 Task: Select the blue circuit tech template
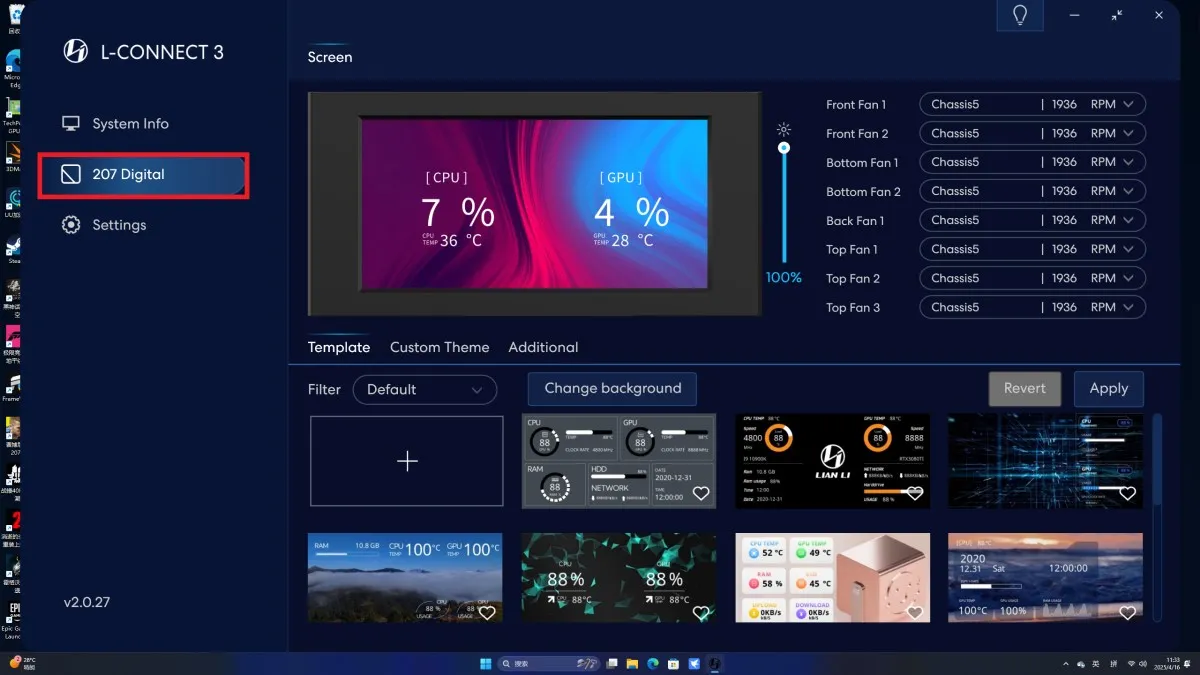[x=1045, y=461]
